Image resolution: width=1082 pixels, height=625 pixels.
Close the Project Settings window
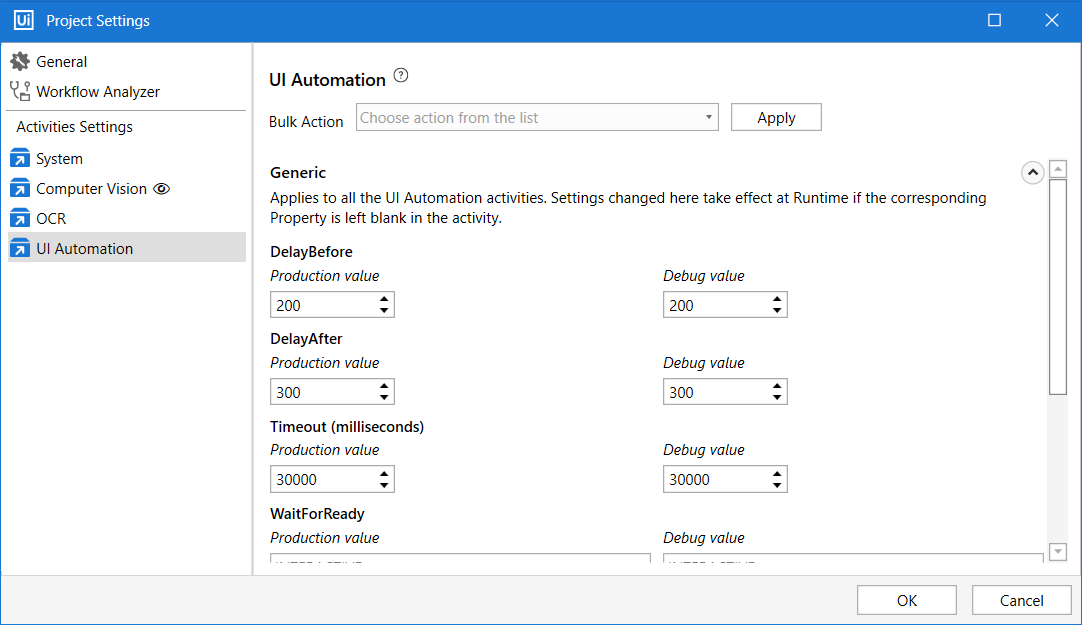pos(1052,20)
